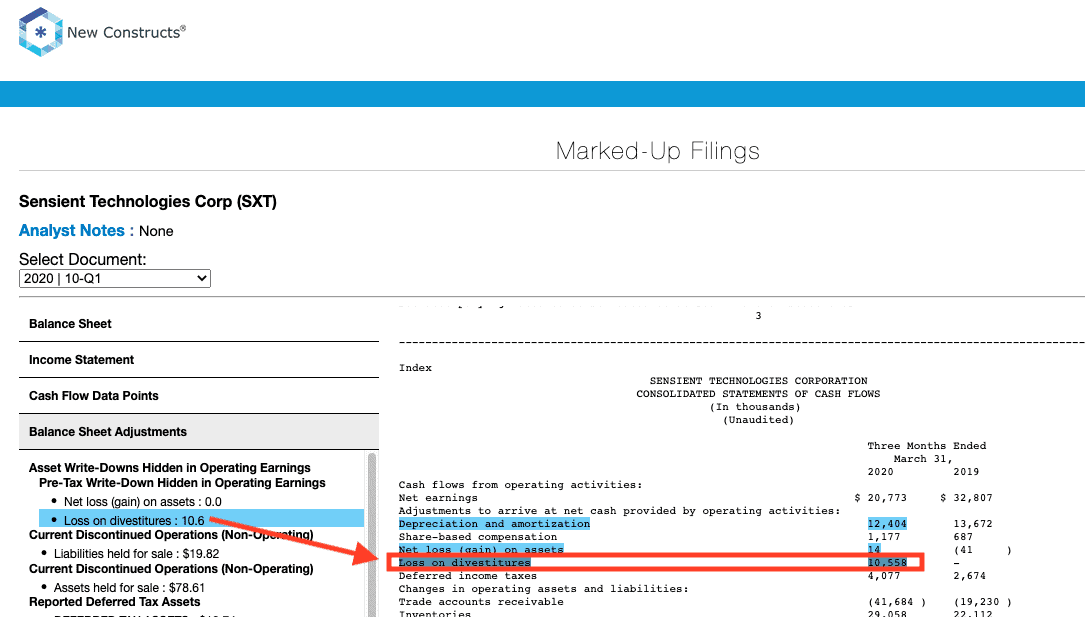Click highlighted Depreciation and amortization line

pyautogui.click(x=494, y=524)
